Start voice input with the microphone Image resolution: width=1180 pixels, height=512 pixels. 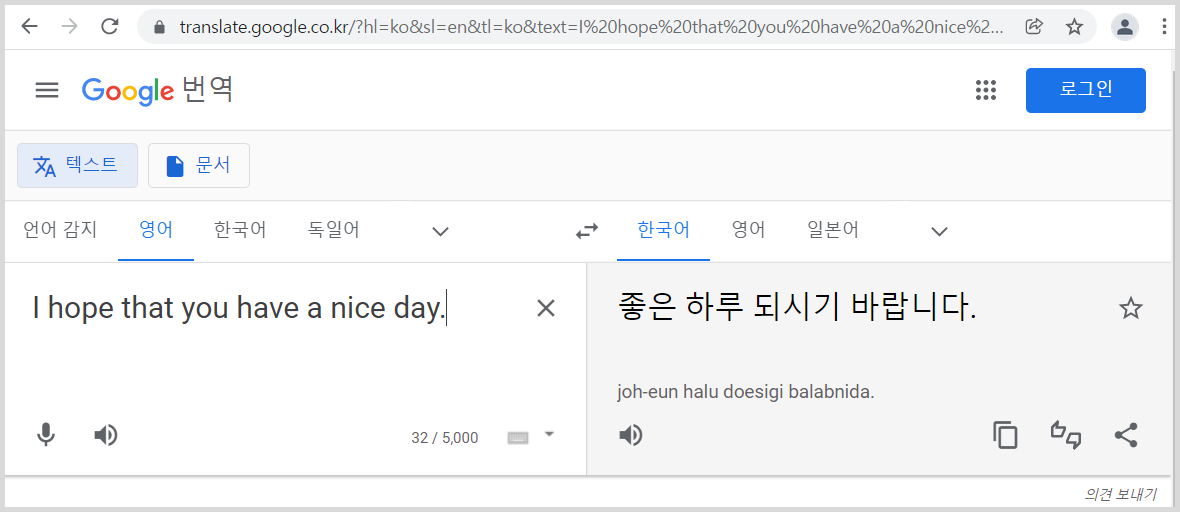click(46, 434)
